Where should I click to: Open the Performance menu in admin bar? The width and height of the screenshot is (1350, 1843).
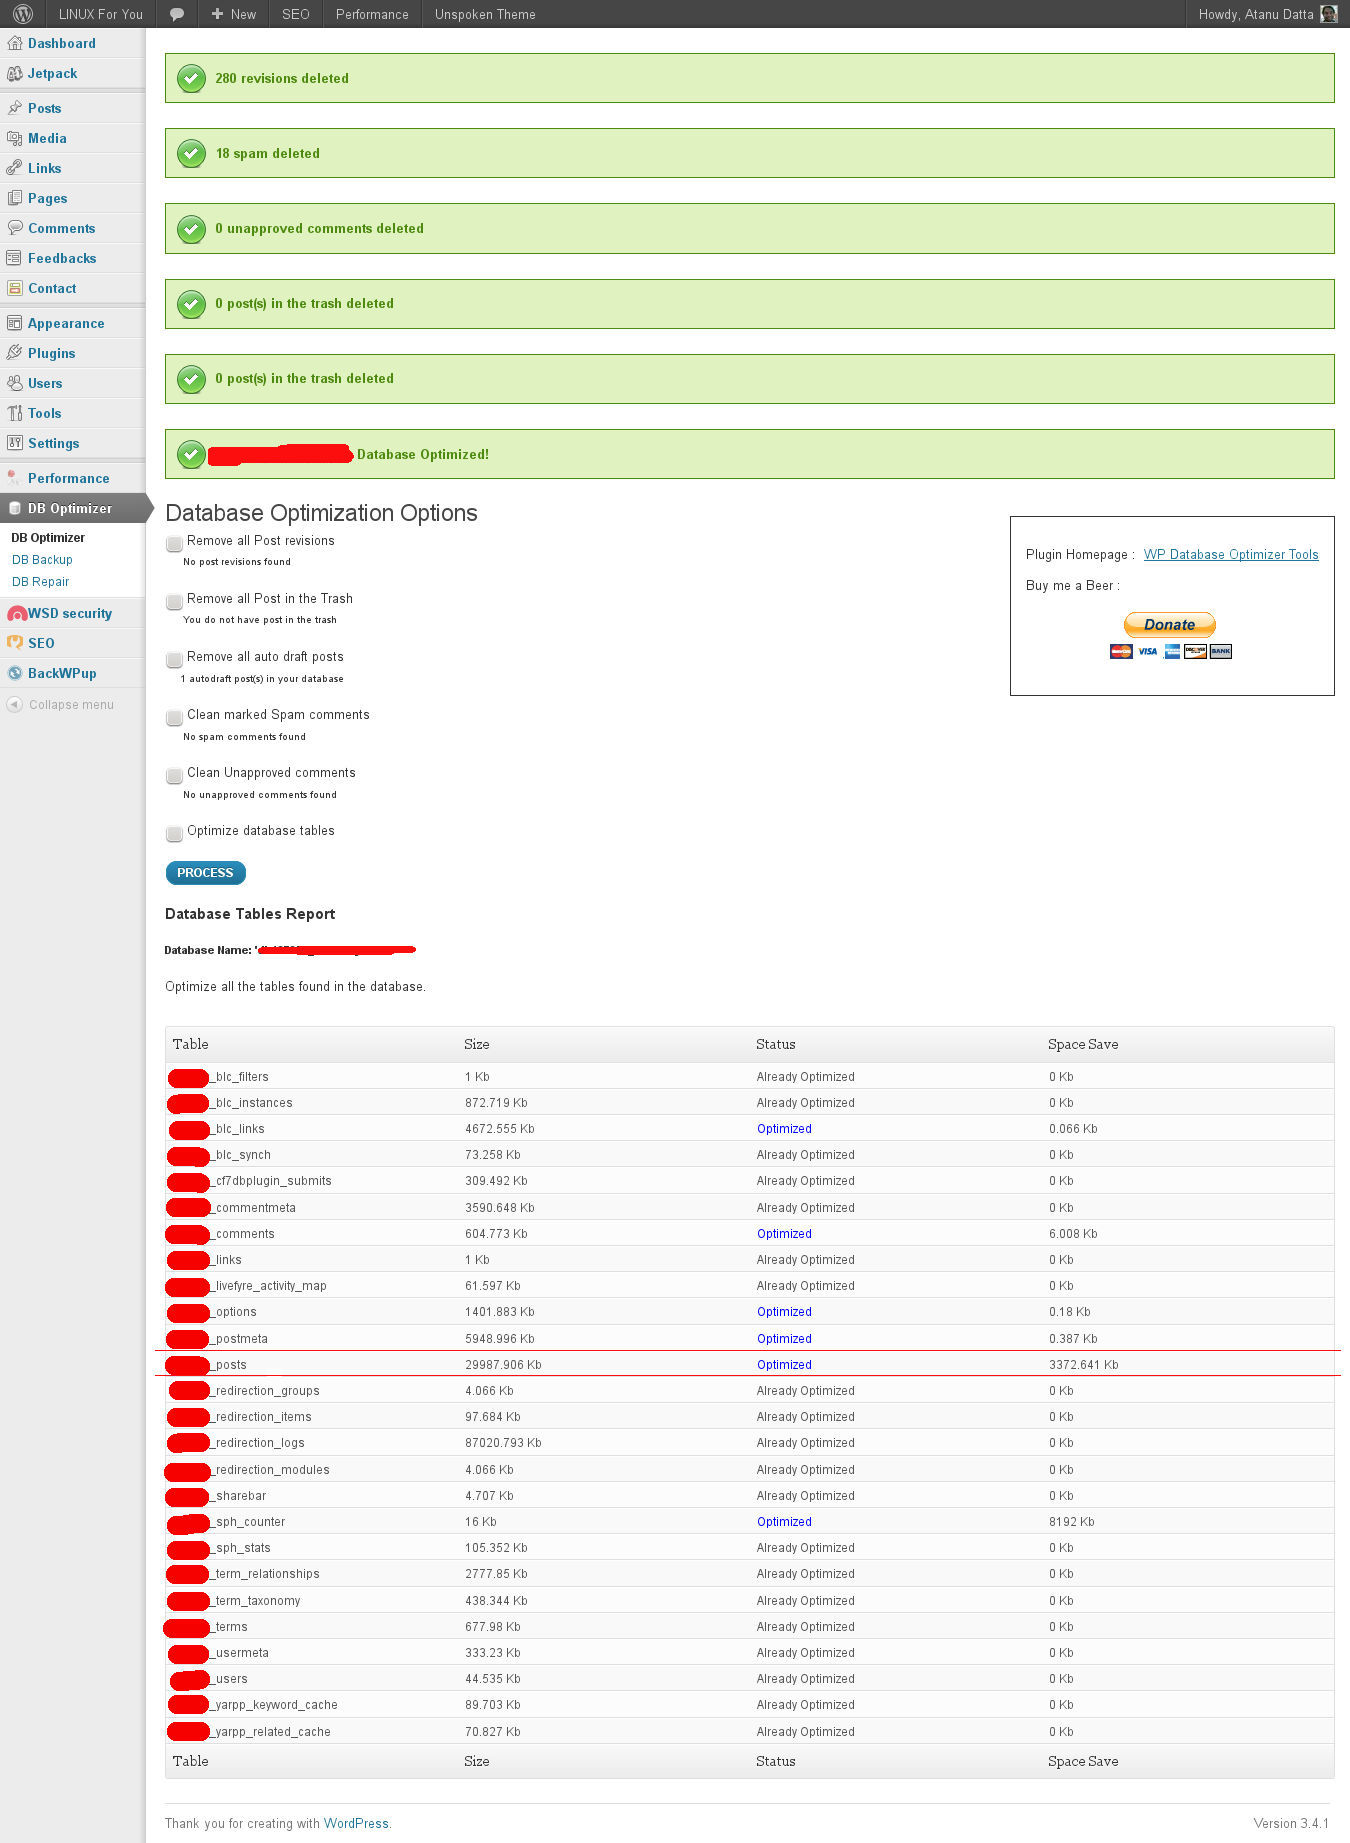(372, 14)
